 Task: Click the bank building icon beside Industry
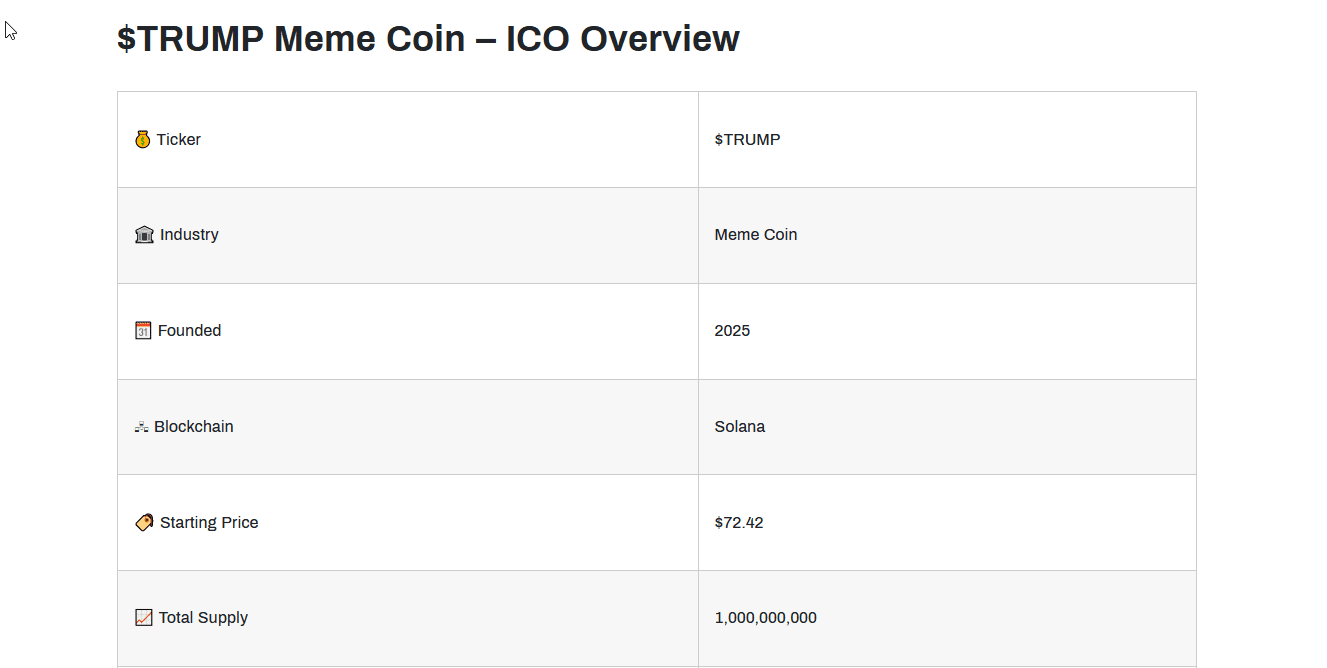tap(144, 235)
